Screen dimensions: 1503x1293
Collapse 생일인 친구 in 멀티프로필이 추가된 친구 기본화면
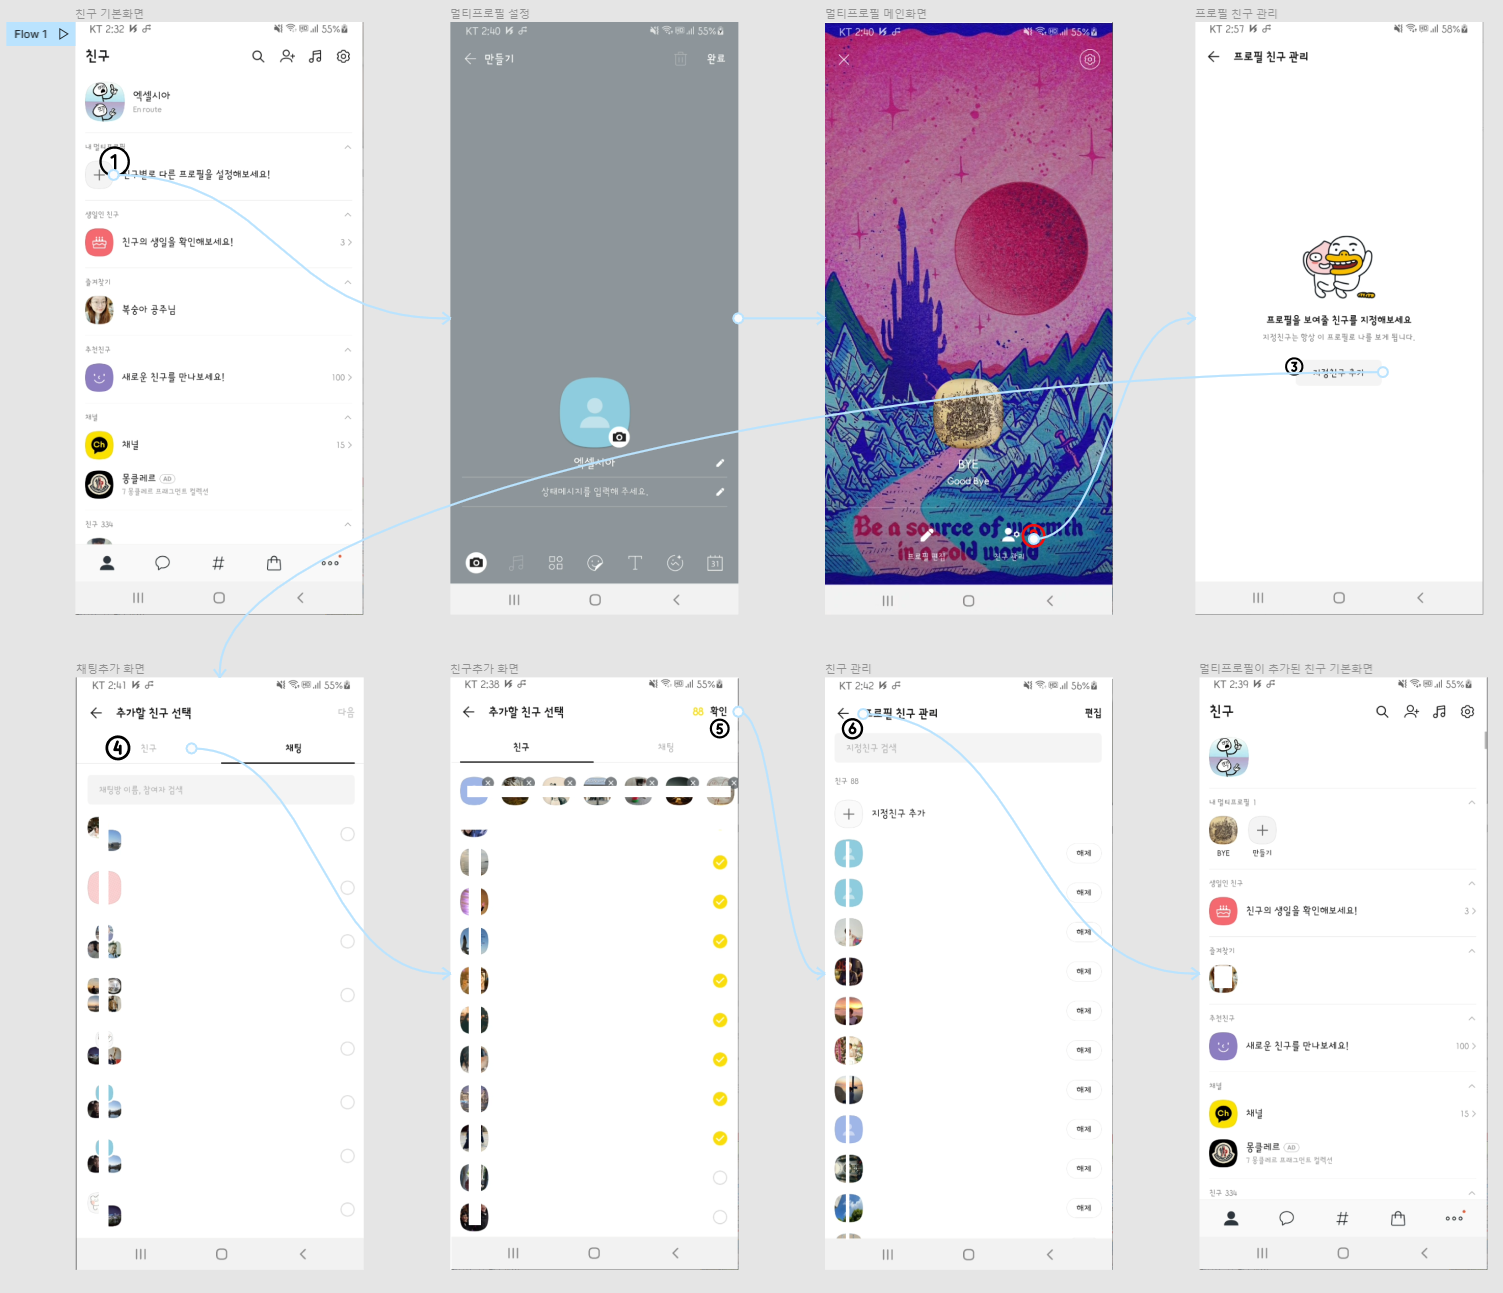[1471, 883]
